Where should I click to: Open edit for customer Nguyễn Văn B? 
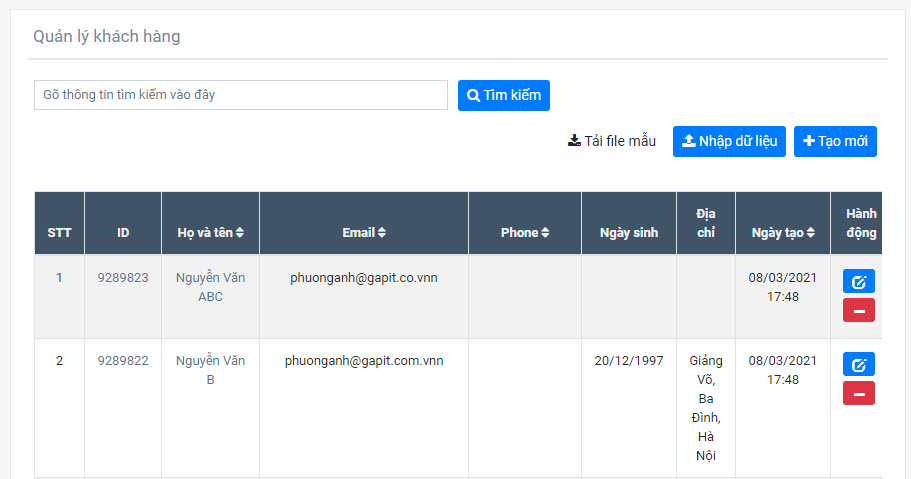(858, 364)
